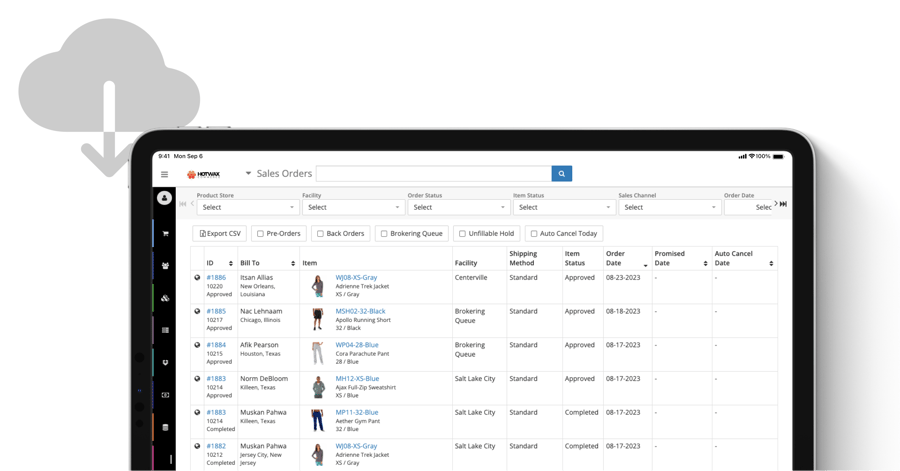The image size is (900, 471).
Task: Click the Export CSV button
Action: tap(220, 234)
